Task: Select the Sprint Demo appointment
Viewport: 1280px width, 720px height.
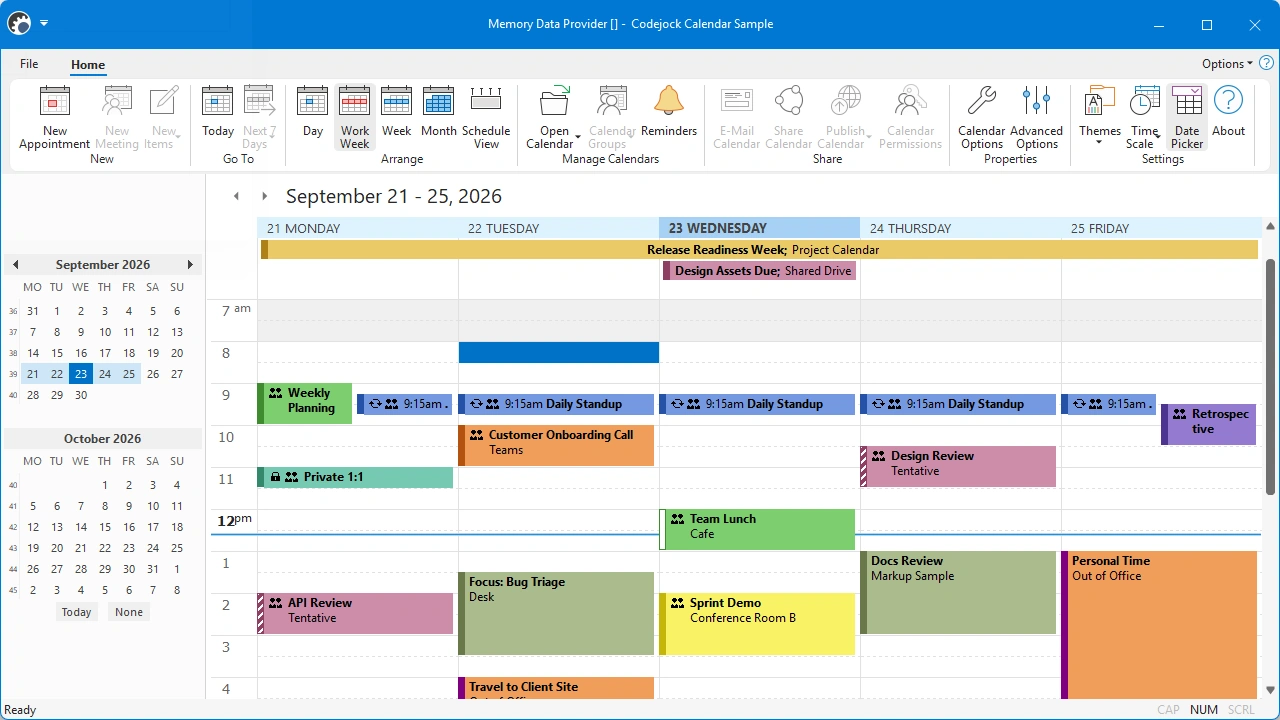Action: pyautogui.click(x=758, y=624)
